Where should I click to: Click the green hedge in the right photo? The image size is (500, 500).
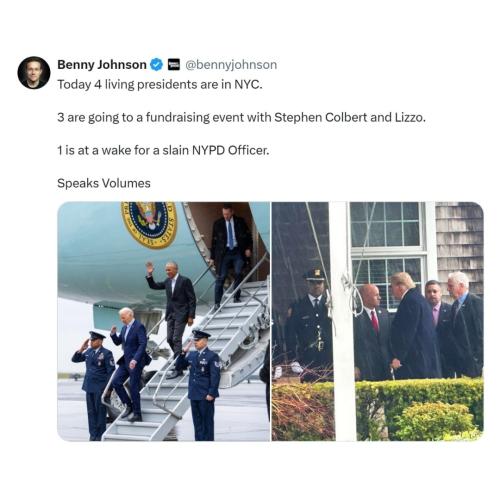click(x=419, y=409)
